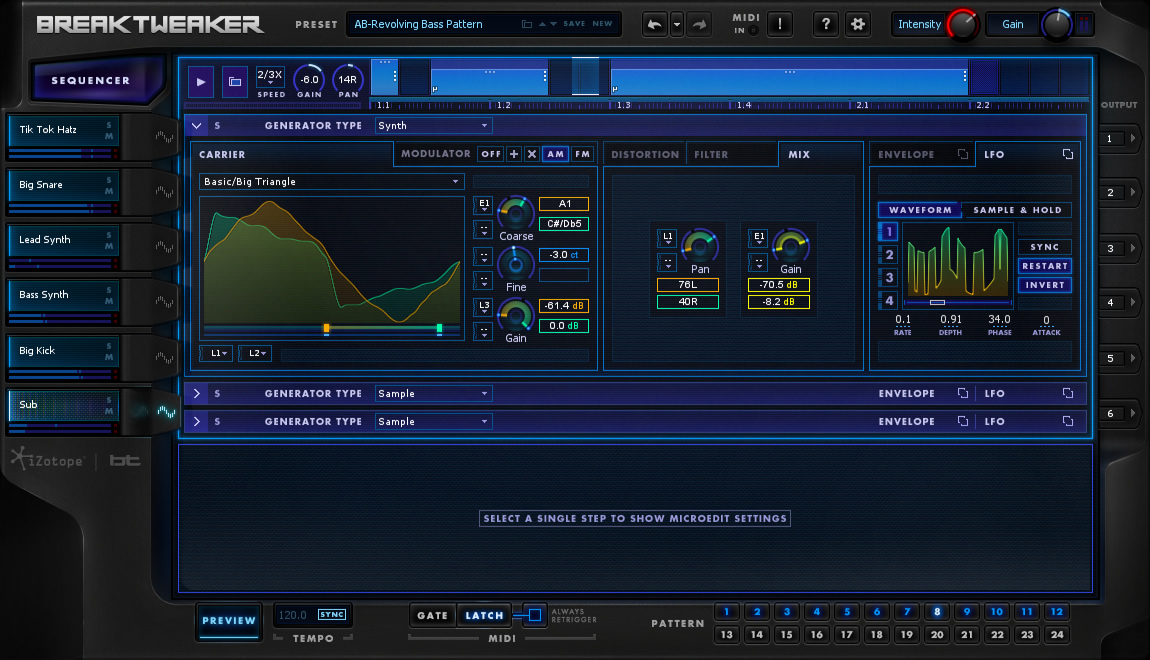
Task: Open Sub track waveform icon
Action: pyautogui.click(x=166, y=411)
